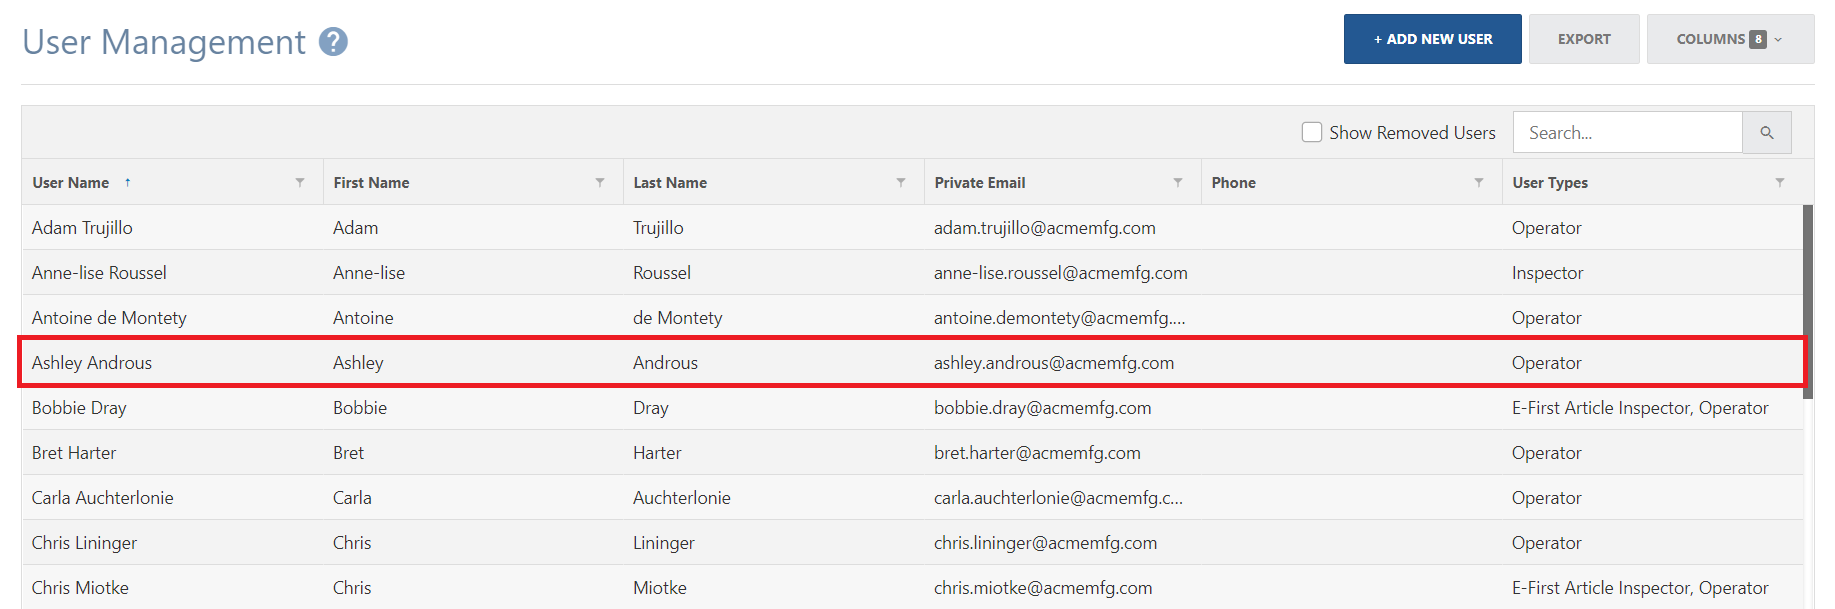Click the vertical table scrollbar thumb

[x=1807, y=300]
